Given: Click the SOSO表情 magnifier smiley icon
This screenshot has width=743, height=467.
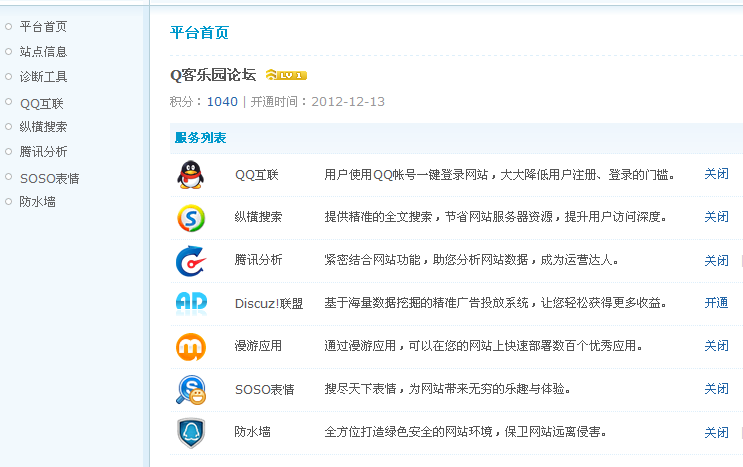Looking at the screenshot, I should pyautogui.click(x=191, y=390).
